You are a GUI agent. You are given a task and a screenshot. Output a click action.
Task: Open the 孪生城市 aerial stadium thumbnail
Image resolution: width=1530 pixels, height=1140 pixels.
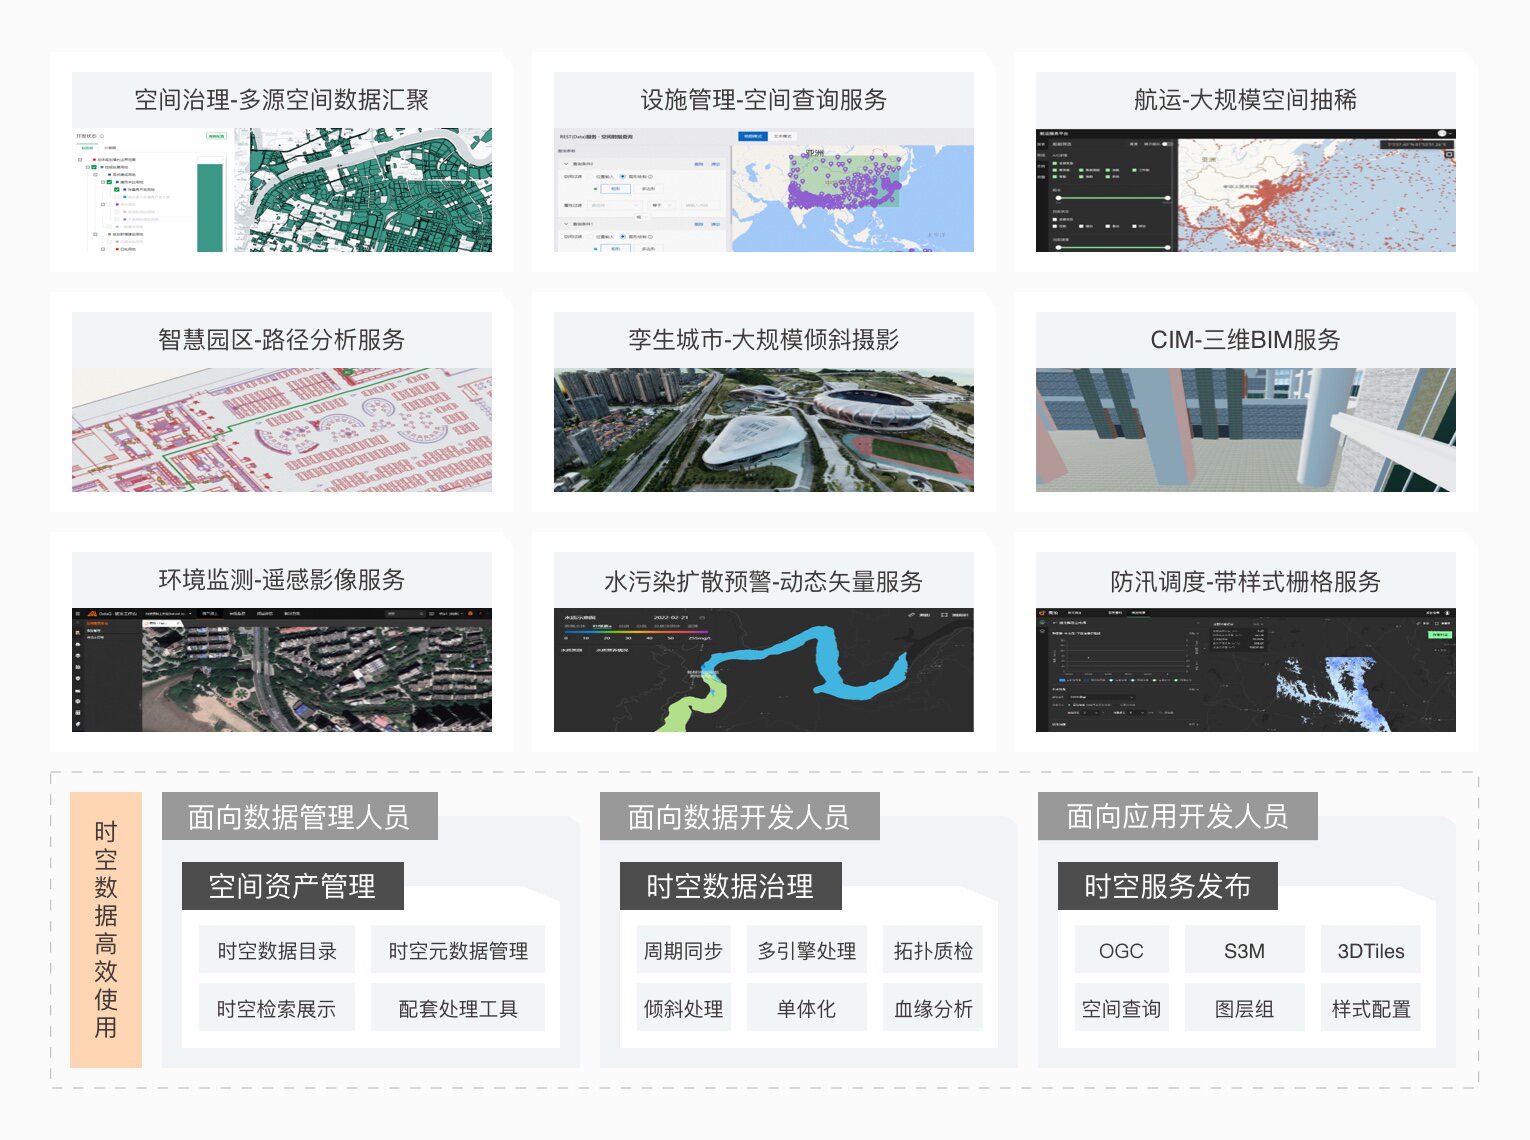tap(764, 430)
